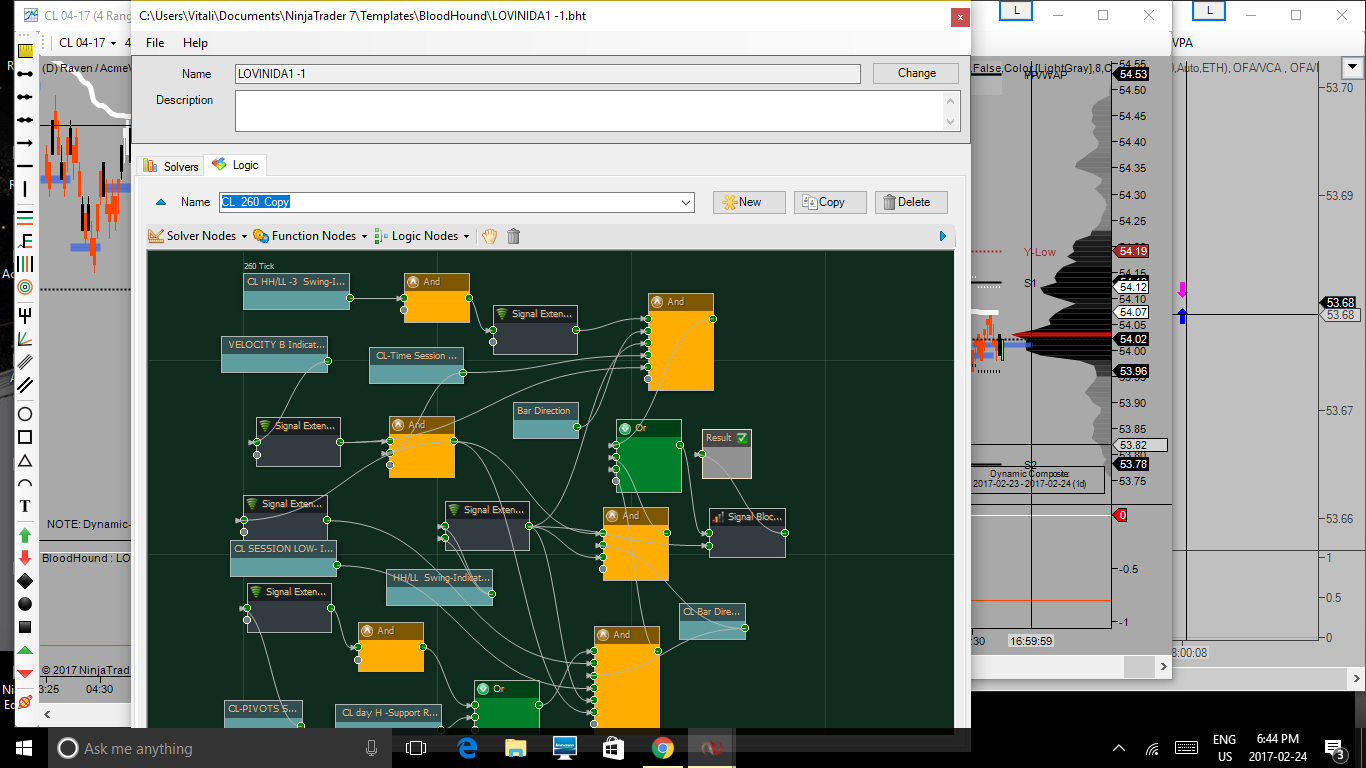The height and width of the screenshot is (768, 1366).
Task: Expand the side panel with blue right arrow
Action: [943, 236]
